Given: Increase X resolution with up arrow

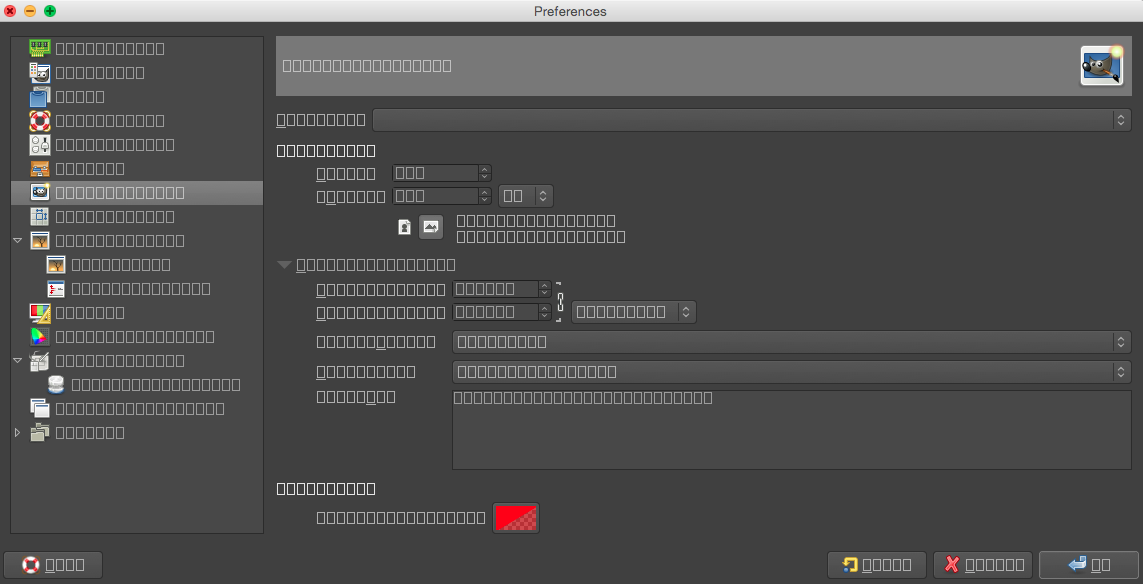Looking at the screenshot, I should coord(545,284).
